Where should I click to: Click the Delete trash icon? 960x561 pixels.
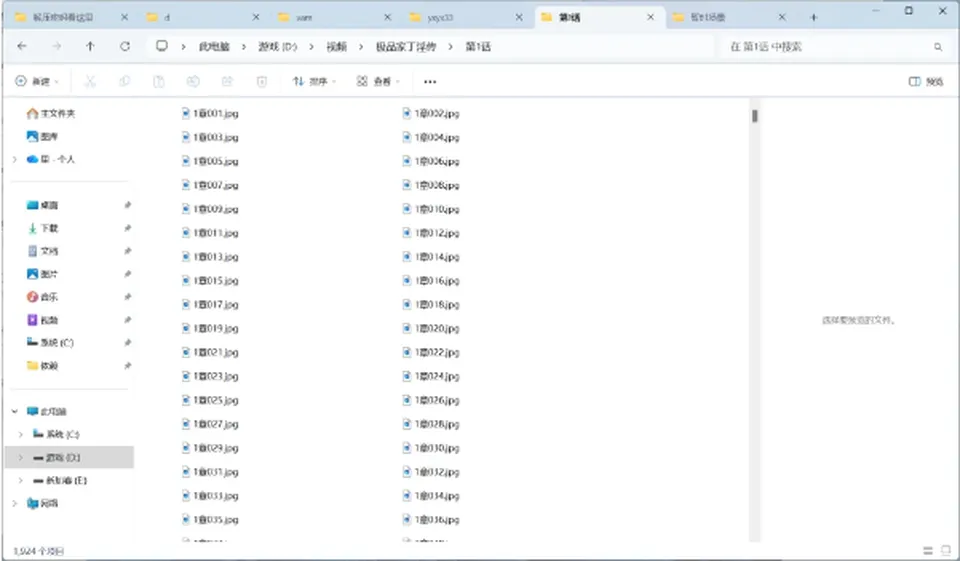[261, 81]
